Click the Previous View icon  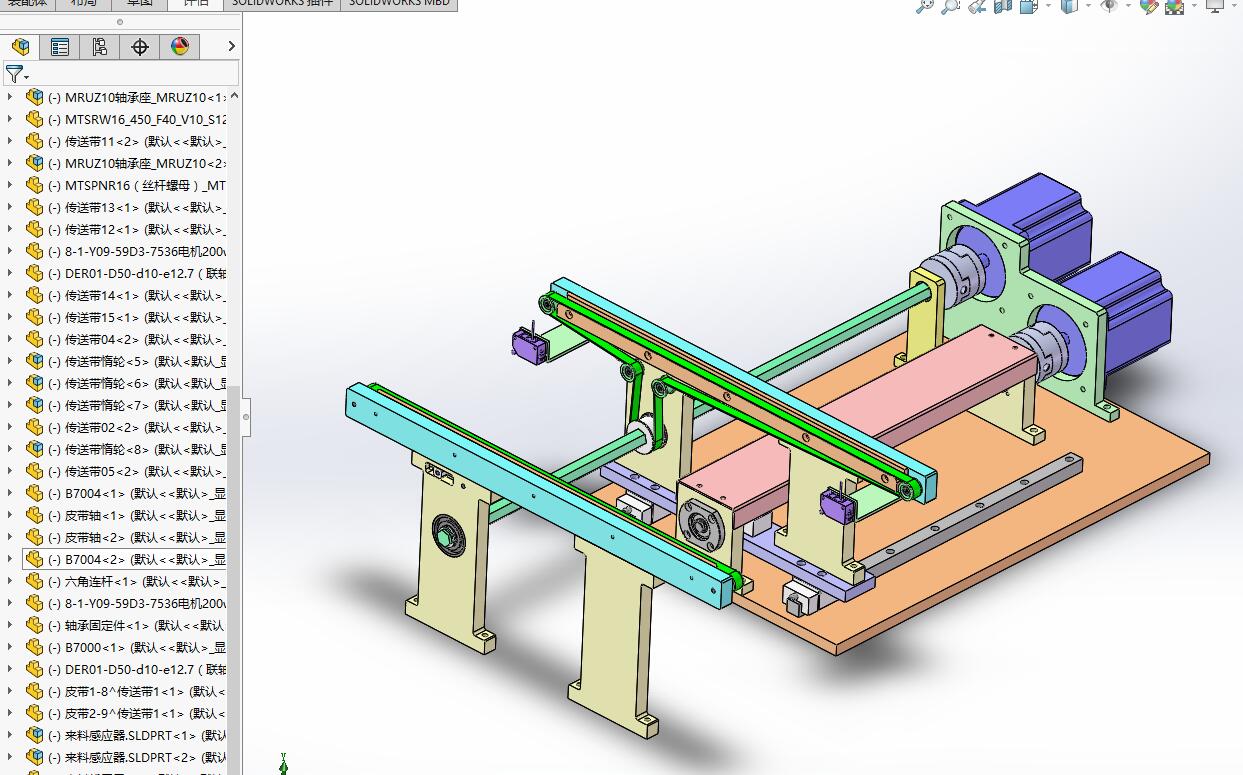(977, 6)
